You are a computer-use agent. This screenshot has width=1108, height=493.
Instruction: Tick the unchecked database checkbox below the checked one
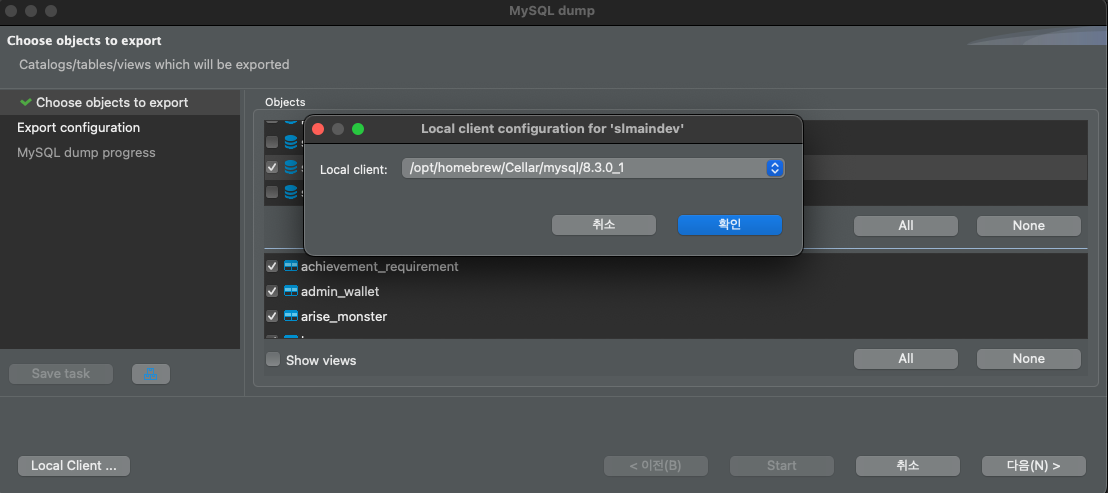click(272, 192)
